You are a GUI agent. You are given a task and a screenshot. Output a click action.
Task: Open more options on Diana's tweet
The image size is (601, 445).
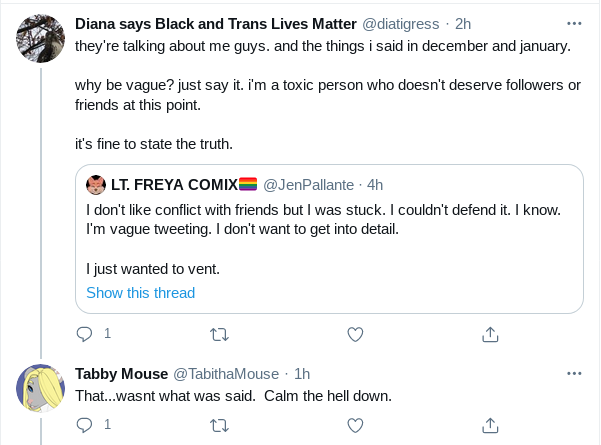tap(574, 24)
